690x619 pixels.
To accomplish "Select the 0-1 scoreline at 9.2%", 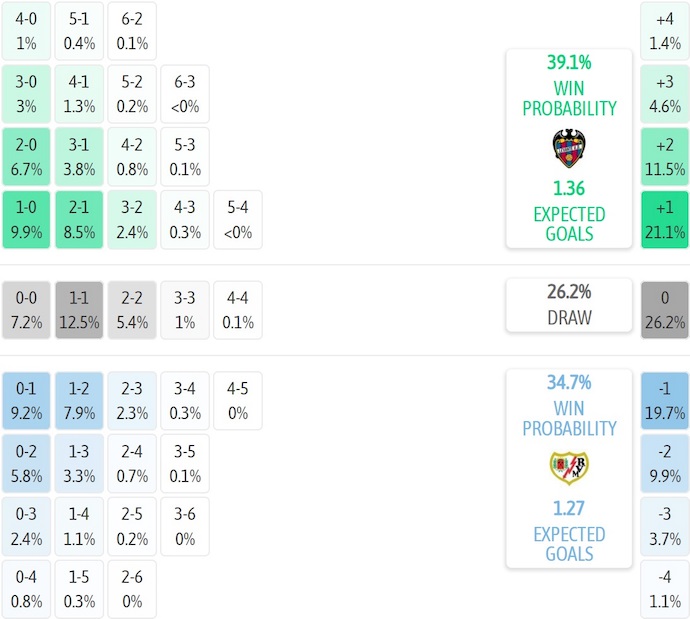I will tap(26, 400).
